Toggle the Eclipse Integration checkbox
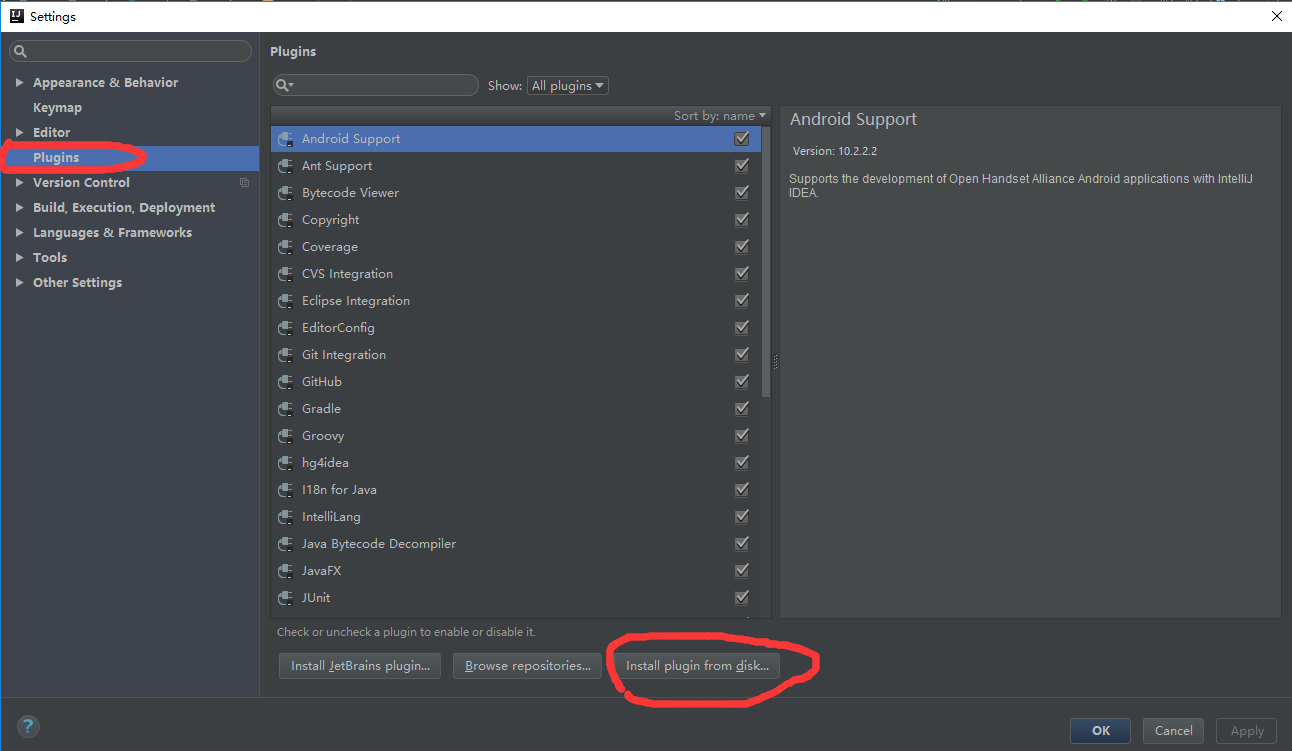This screenshot has height=751, width=1292. pos(742,301)
